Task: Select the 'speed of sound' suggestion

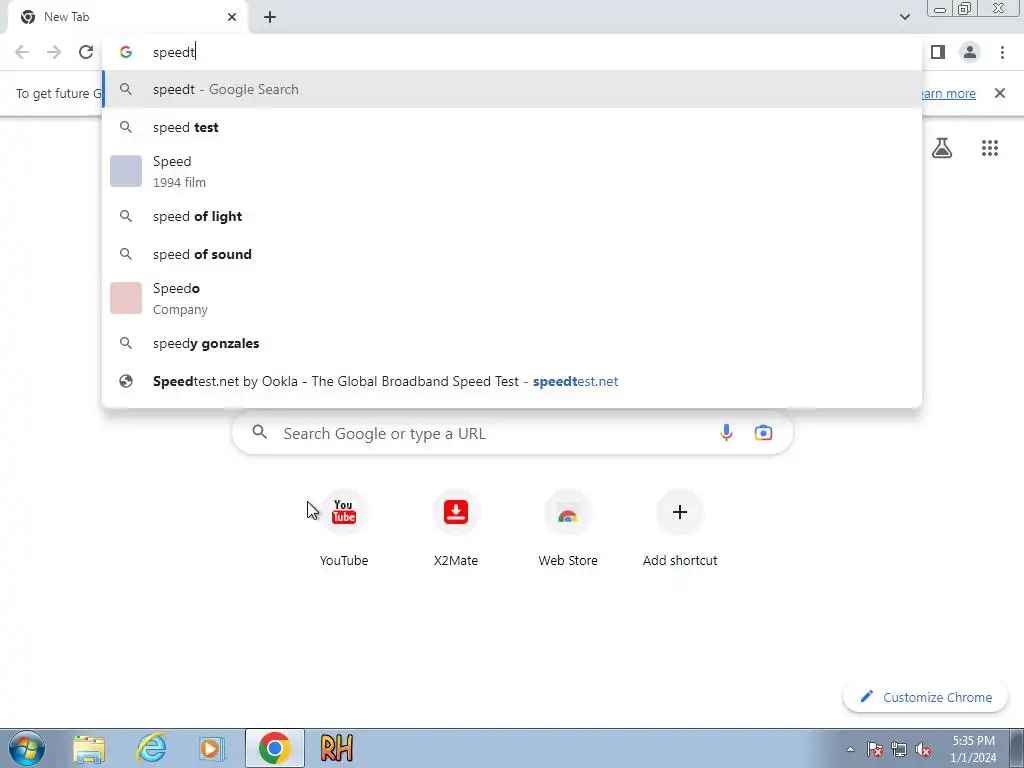Action: coord(512,254)
